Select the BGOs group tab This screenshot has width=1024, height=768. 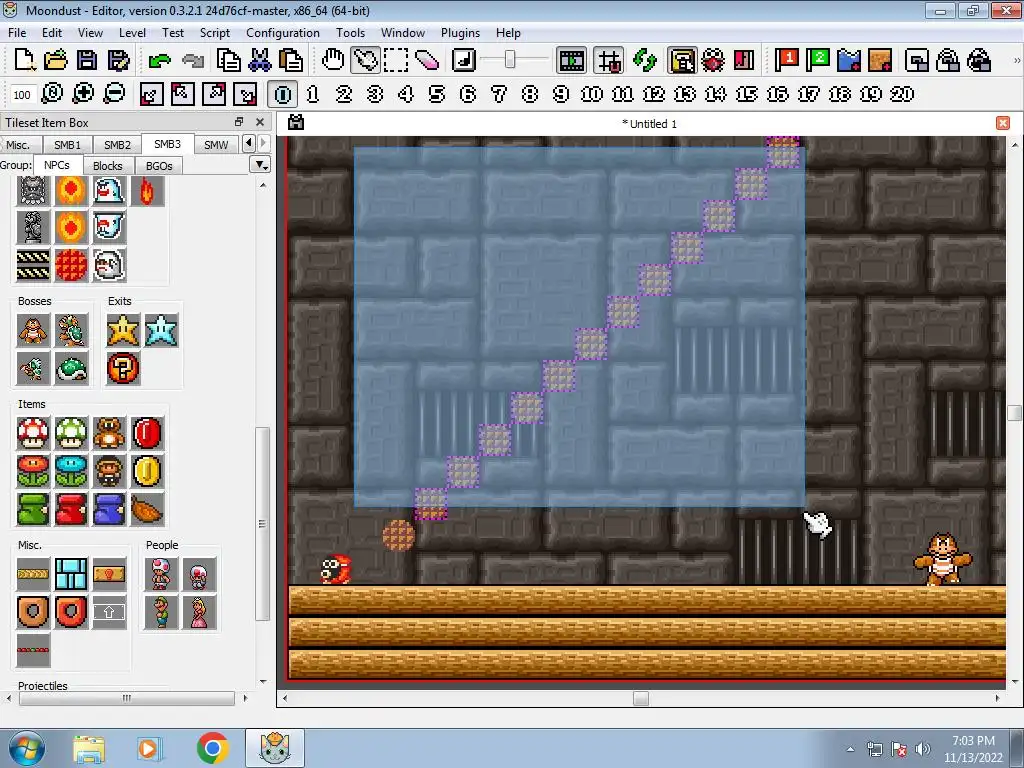pos(159,166)
